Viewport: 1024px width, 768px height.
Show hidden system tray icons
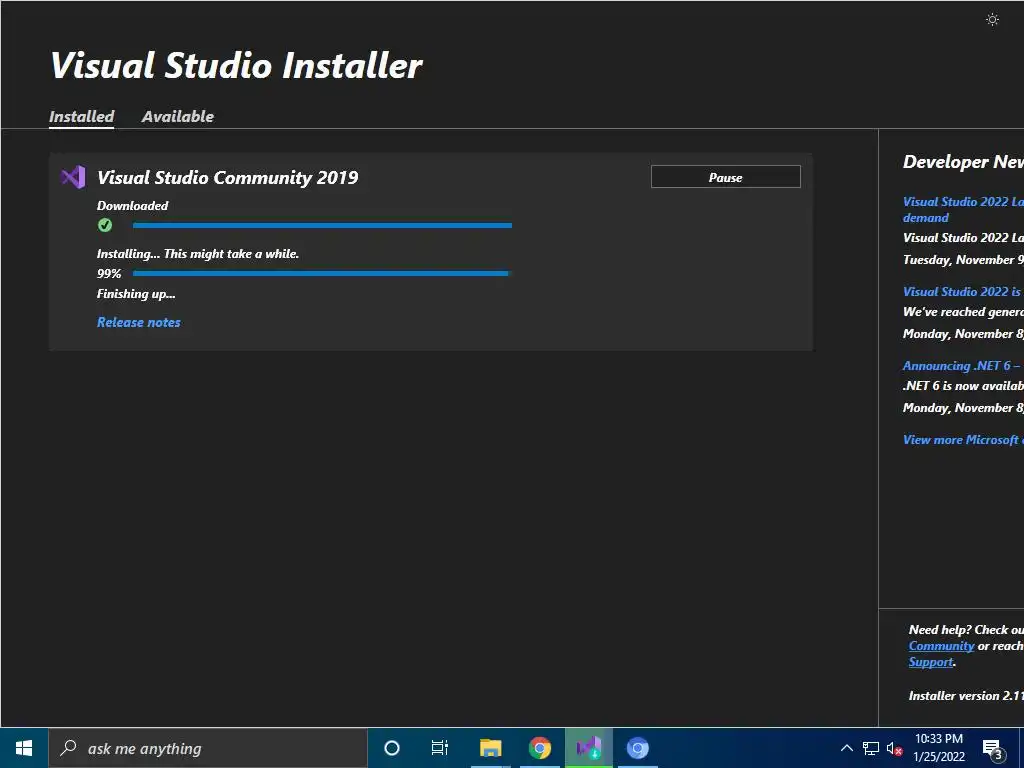[846, 748]
